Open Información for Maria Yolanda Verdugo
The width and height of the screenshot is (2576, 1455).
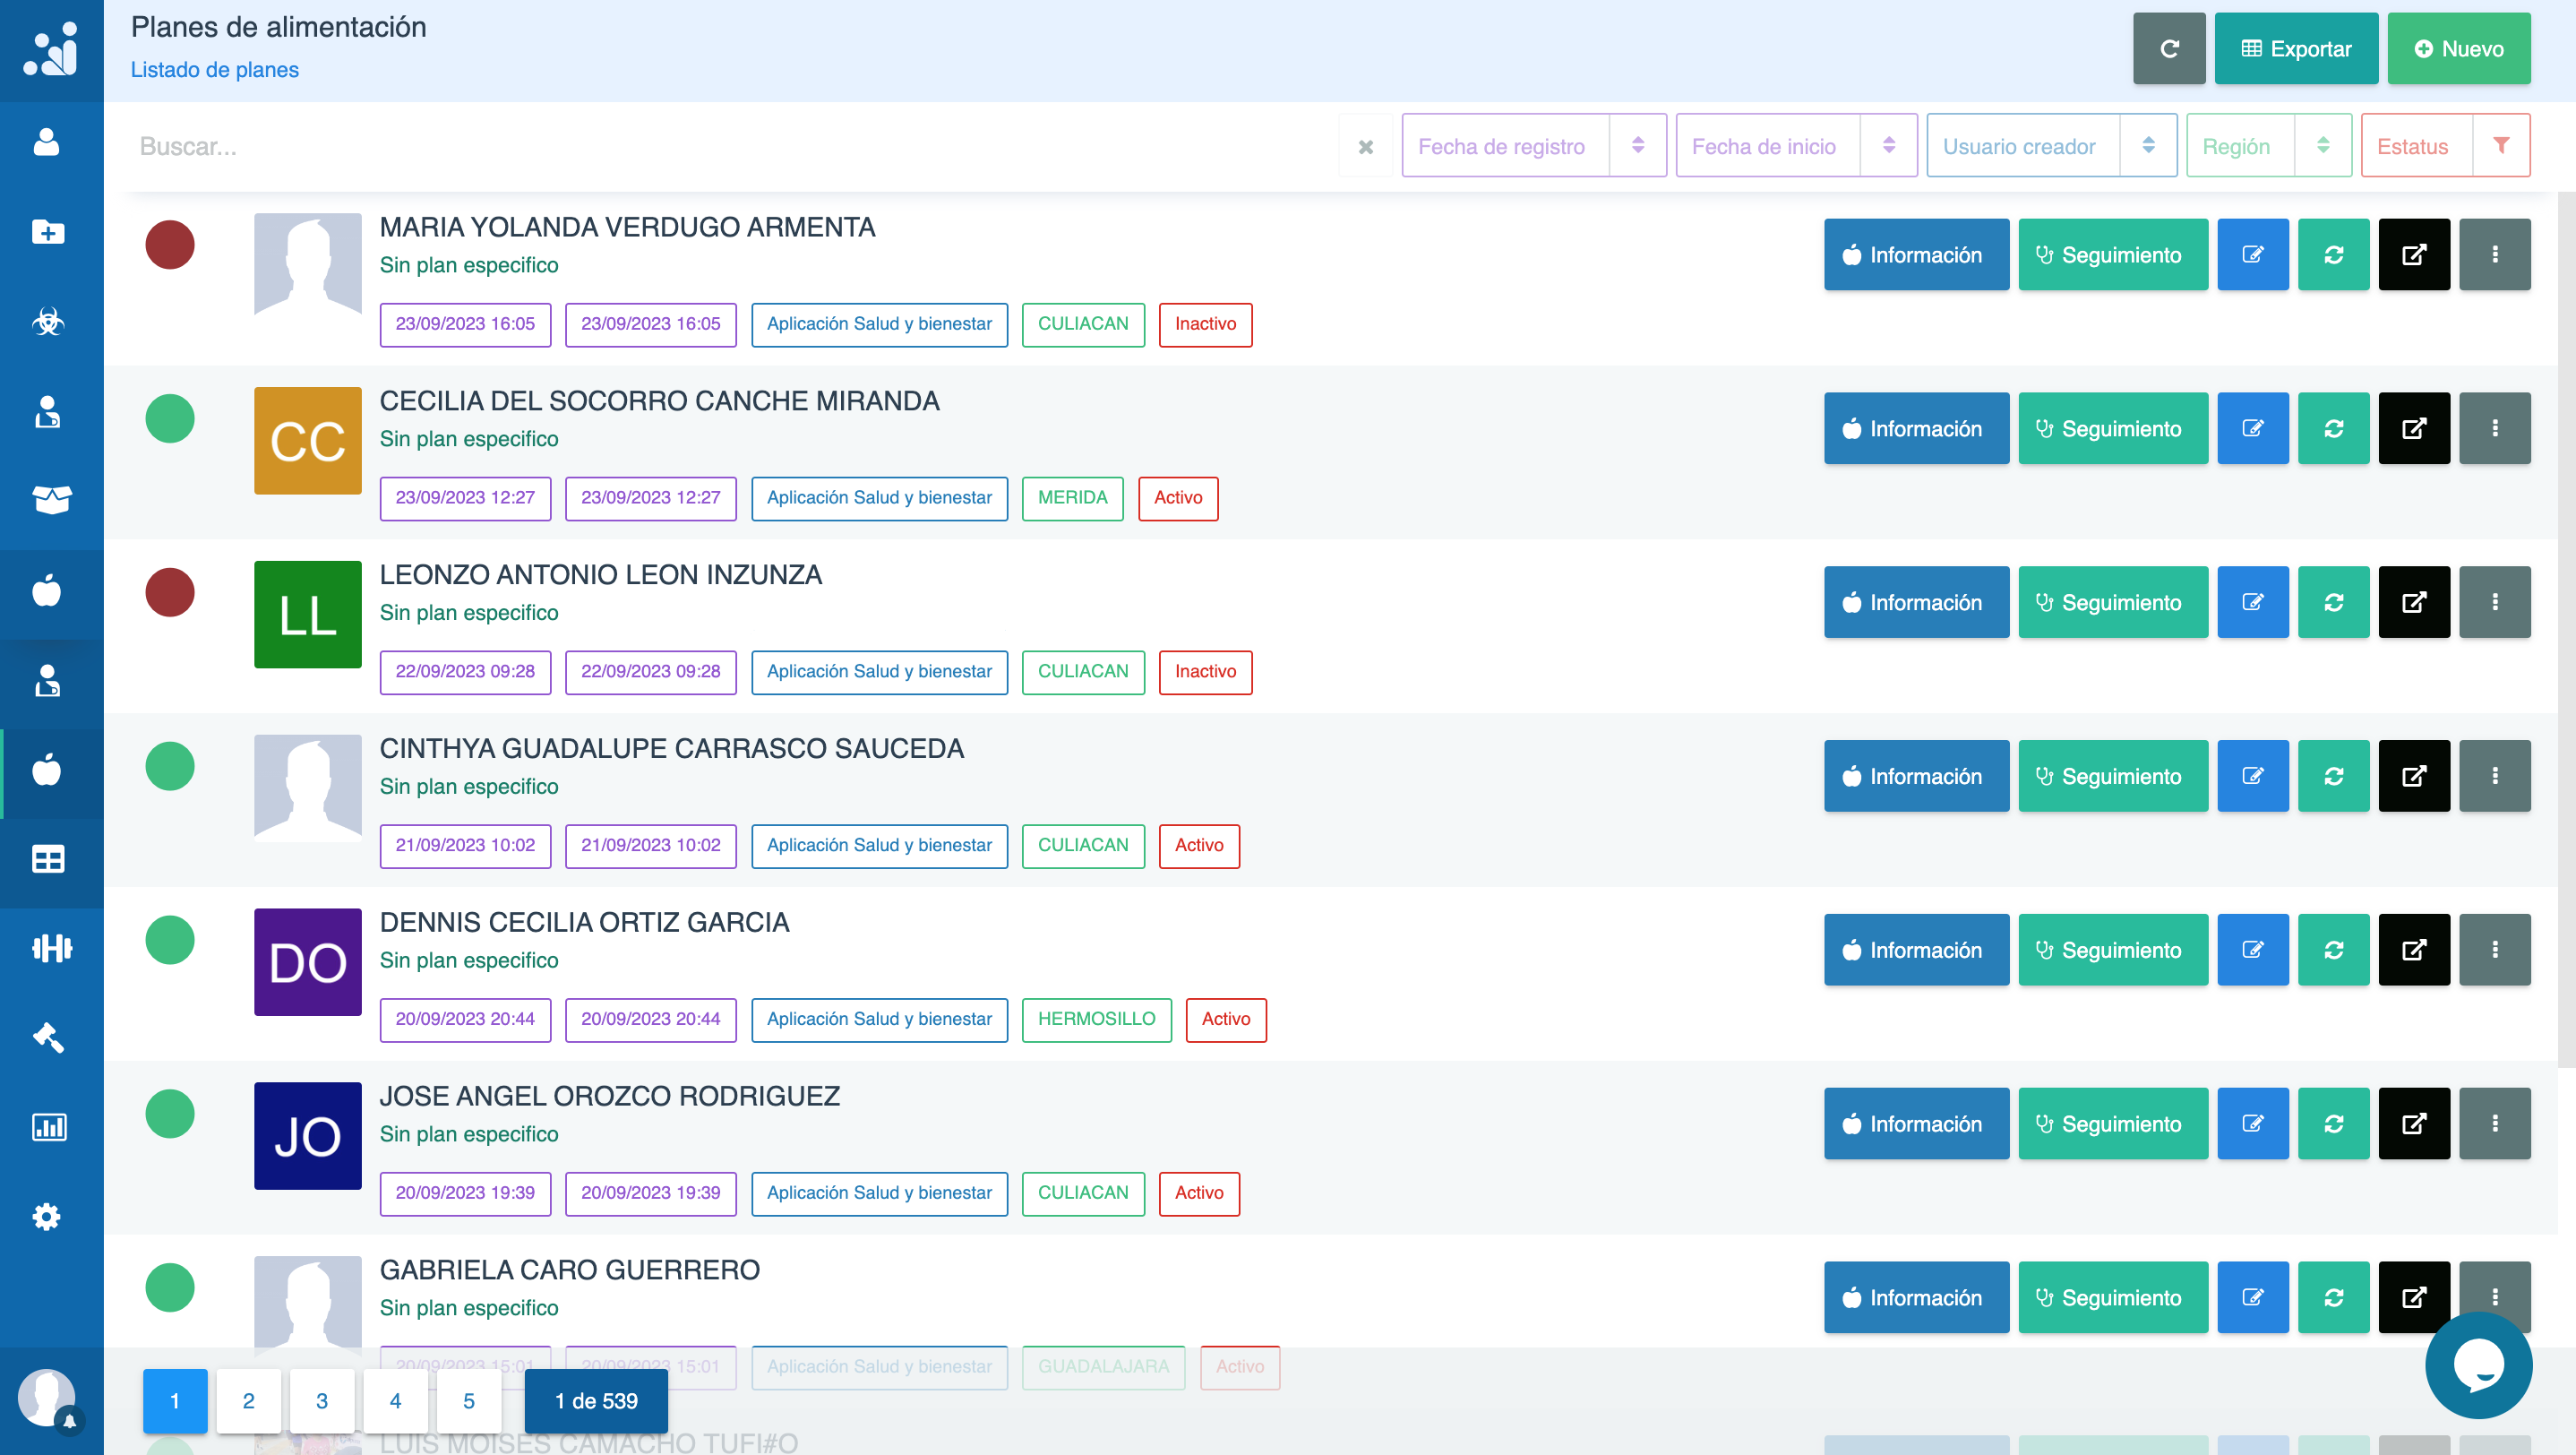[1916, 255]
